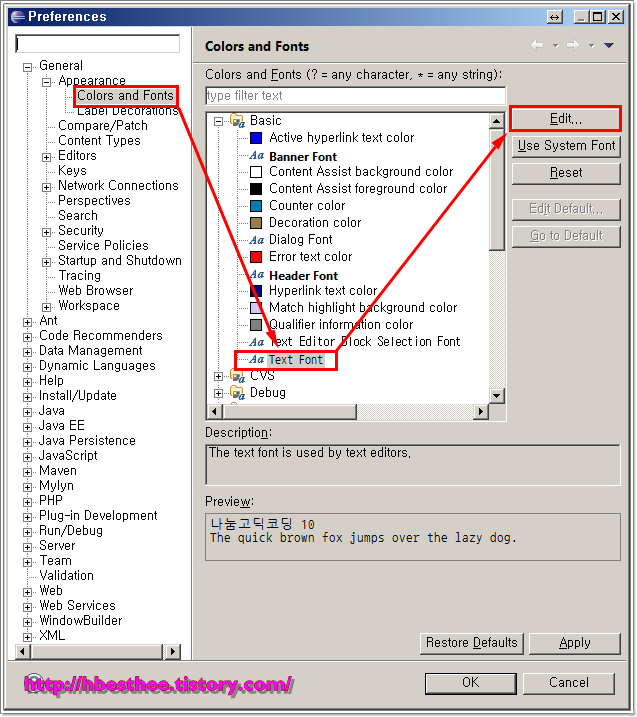This screenshot has width=637, height=717.
Task: Select the Active hyperlink text color swatch
Action: pyautogui.click(x=256, y=138)
